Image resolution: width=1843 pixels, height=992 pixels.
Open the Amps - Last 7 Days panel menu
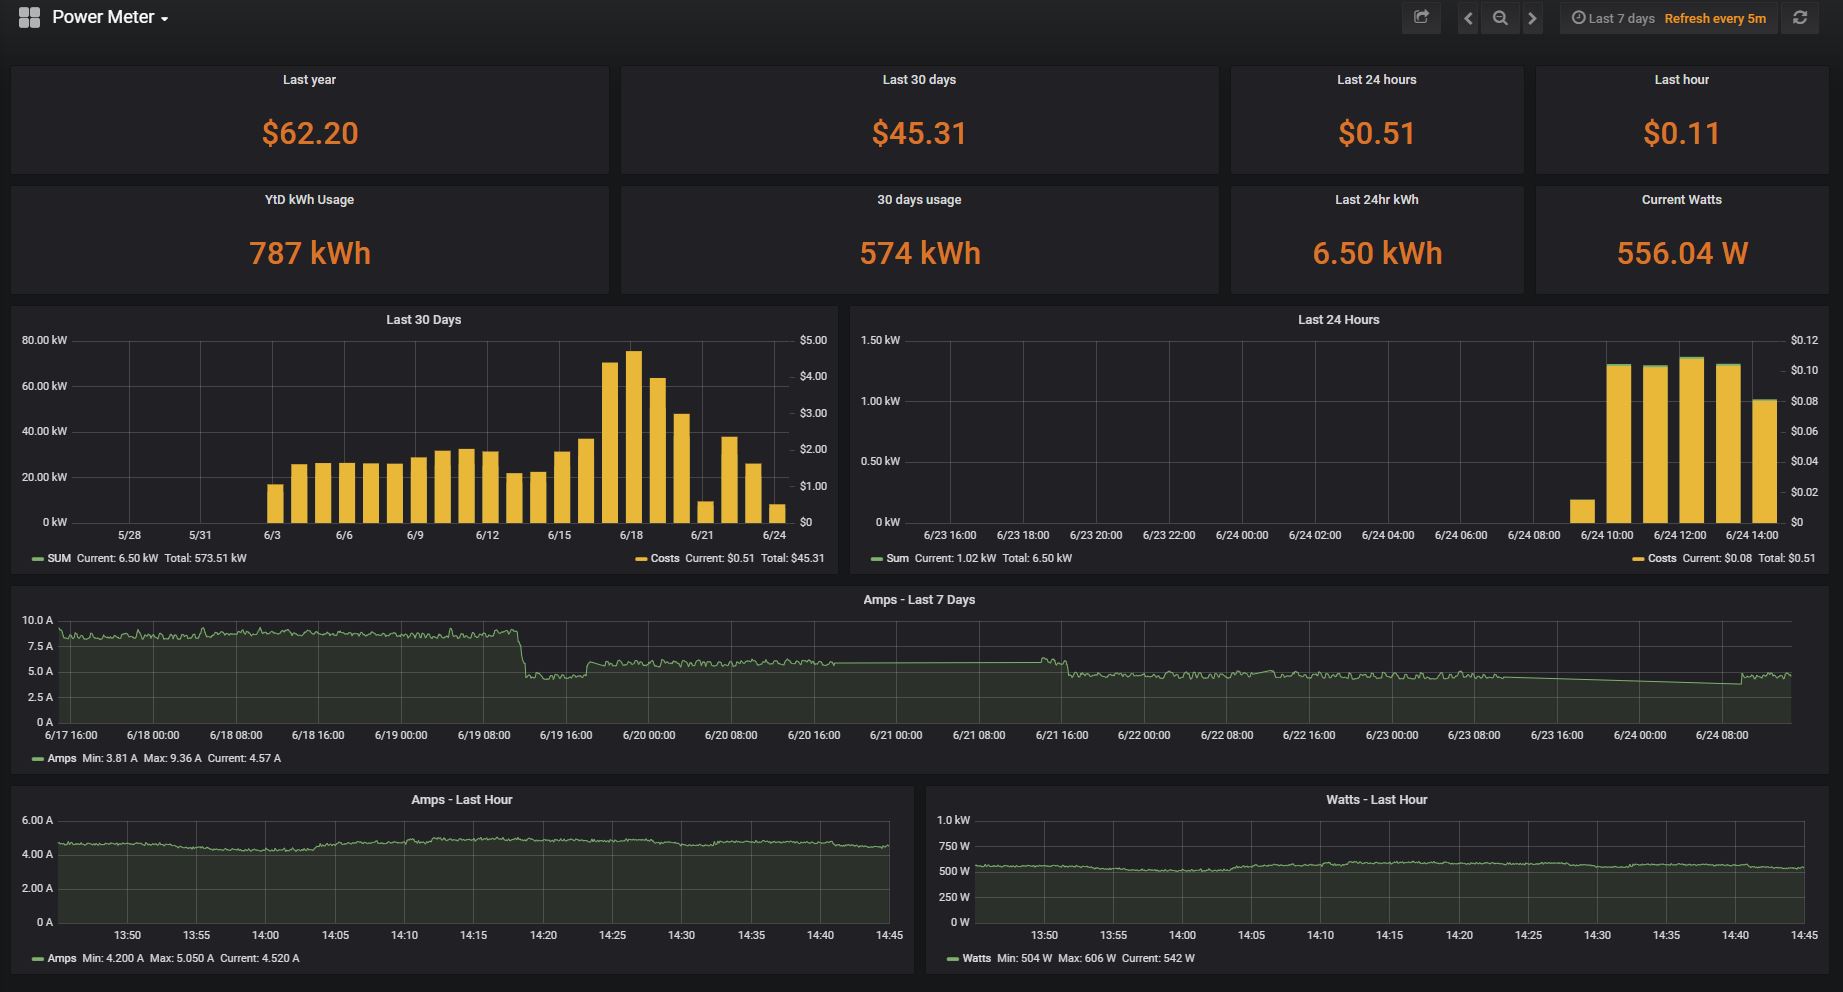pos(919,599)
